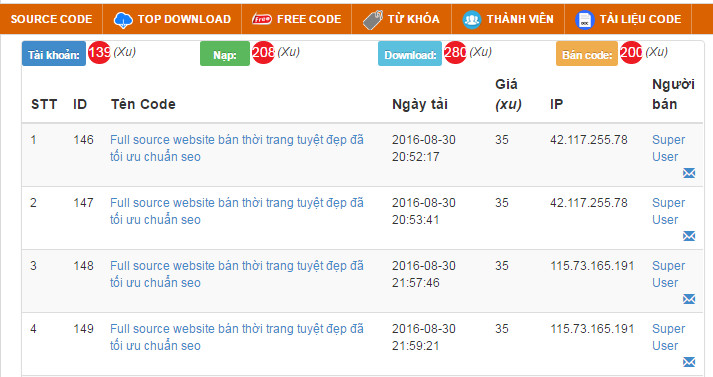Screen dimensions: 713x377
Task: Click price 35 in row ID 149
Action: click(502, 328)
